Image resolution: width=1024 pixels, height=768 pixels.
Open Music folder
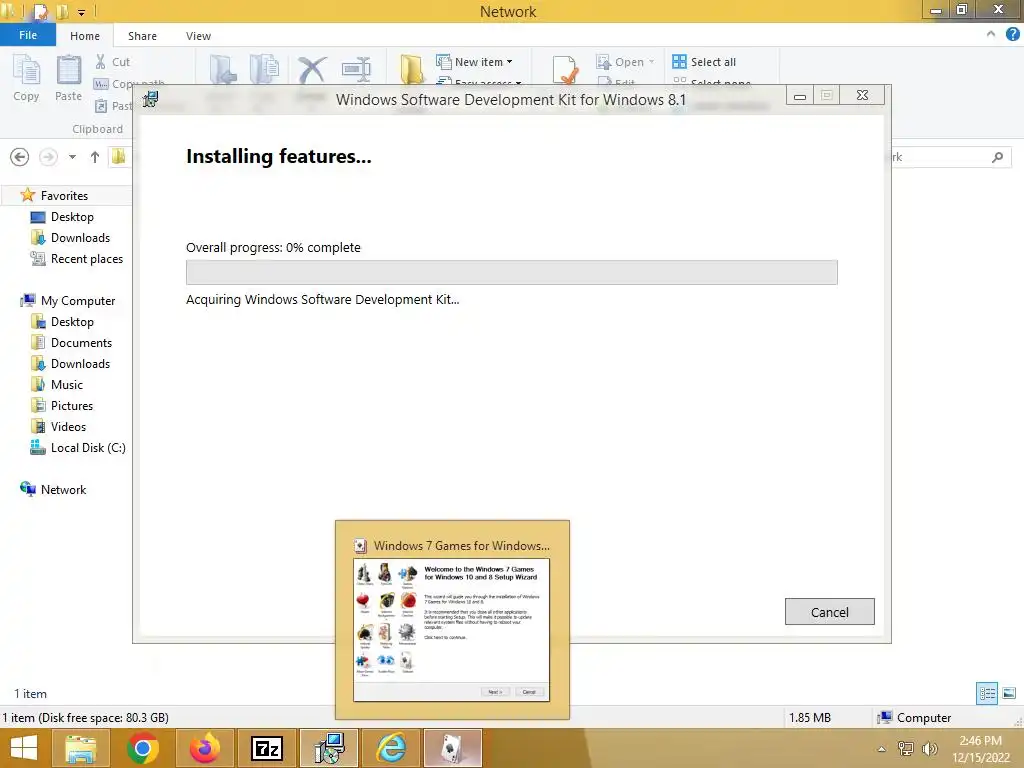pos(67,385)
